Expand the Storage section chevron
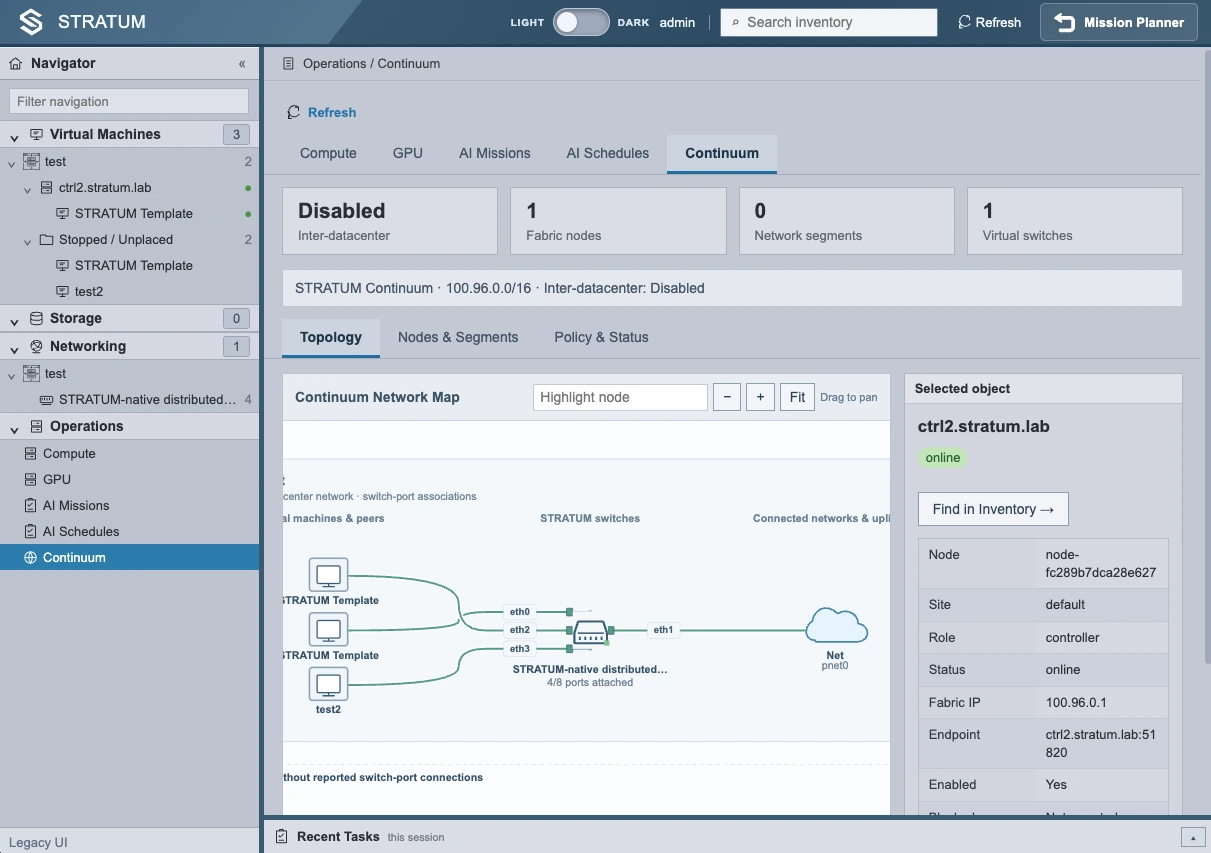The height and width of the screenshot is (853, 1211). (x=14, y=320)
